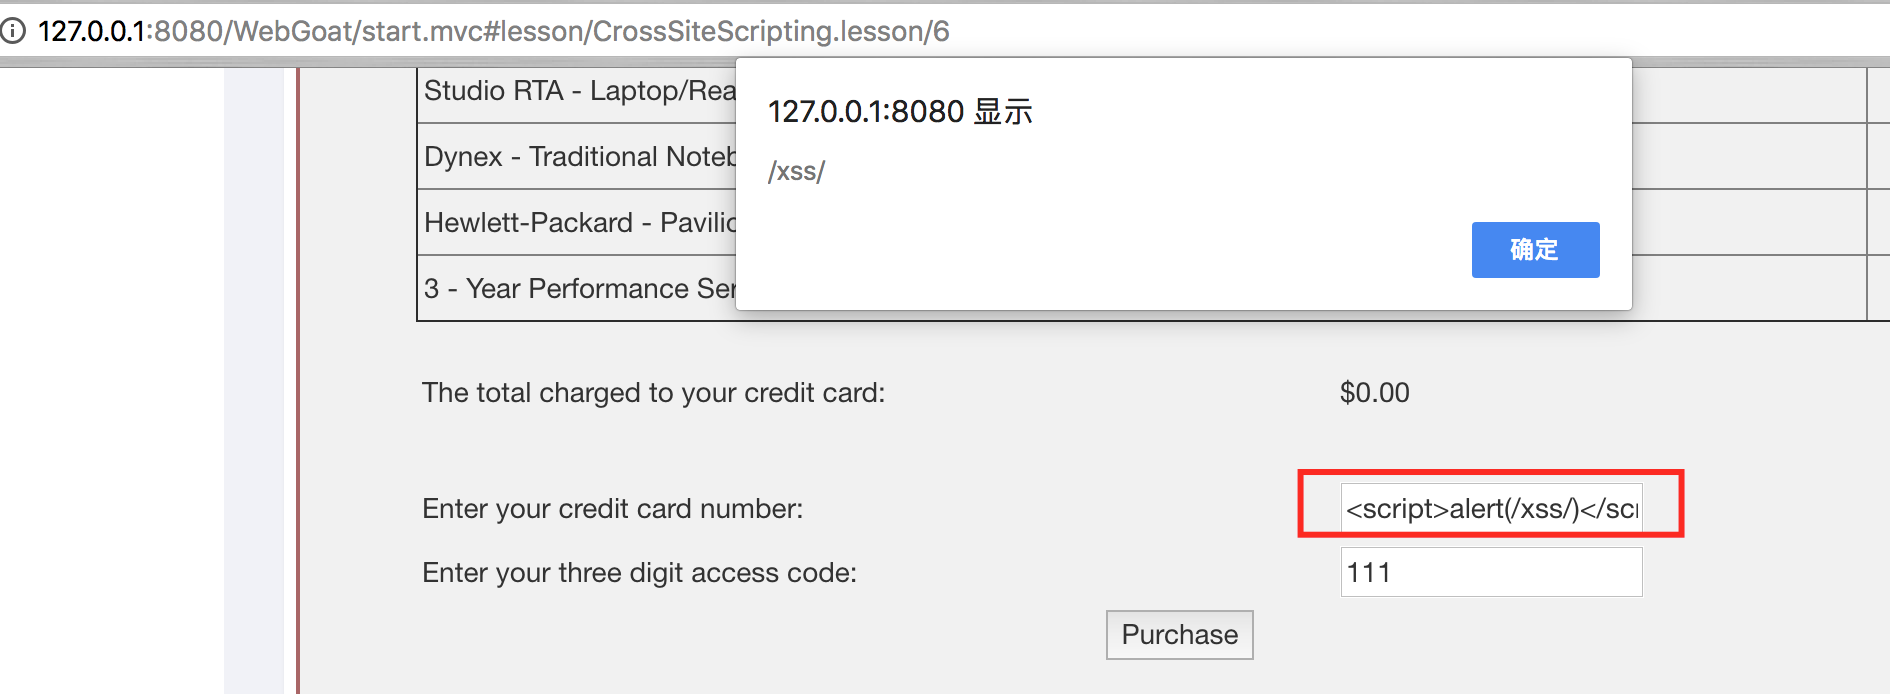
Task: Confirm the alert with the 确定 button
Action: [1535, 250]
